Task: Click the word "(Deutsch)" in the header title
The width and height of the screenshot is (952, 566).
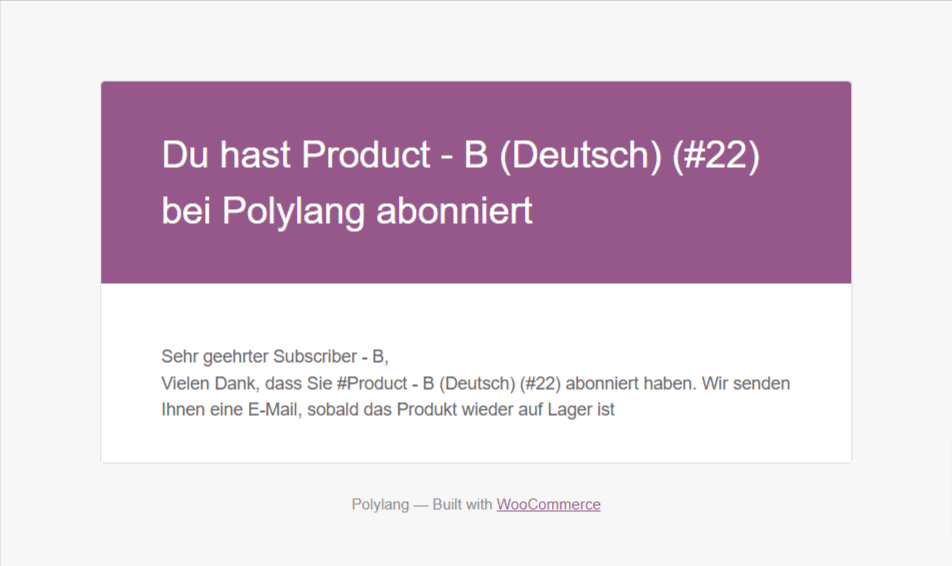Action: 580,155
